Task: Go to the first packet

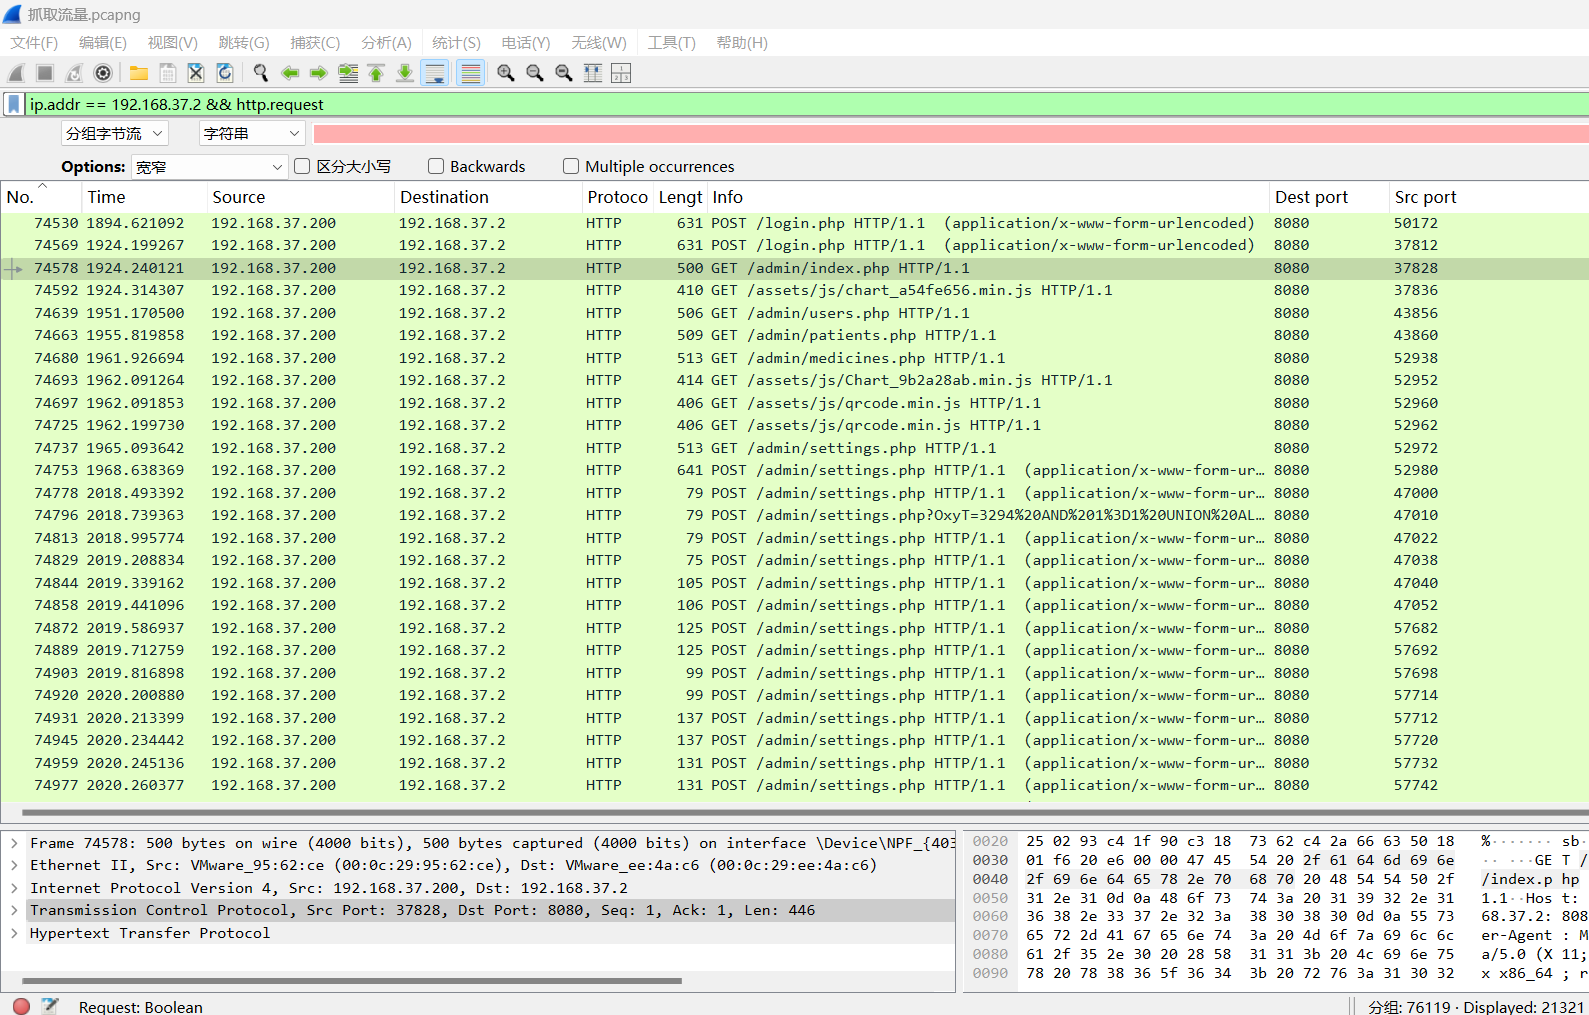Action: coord(376,73)
